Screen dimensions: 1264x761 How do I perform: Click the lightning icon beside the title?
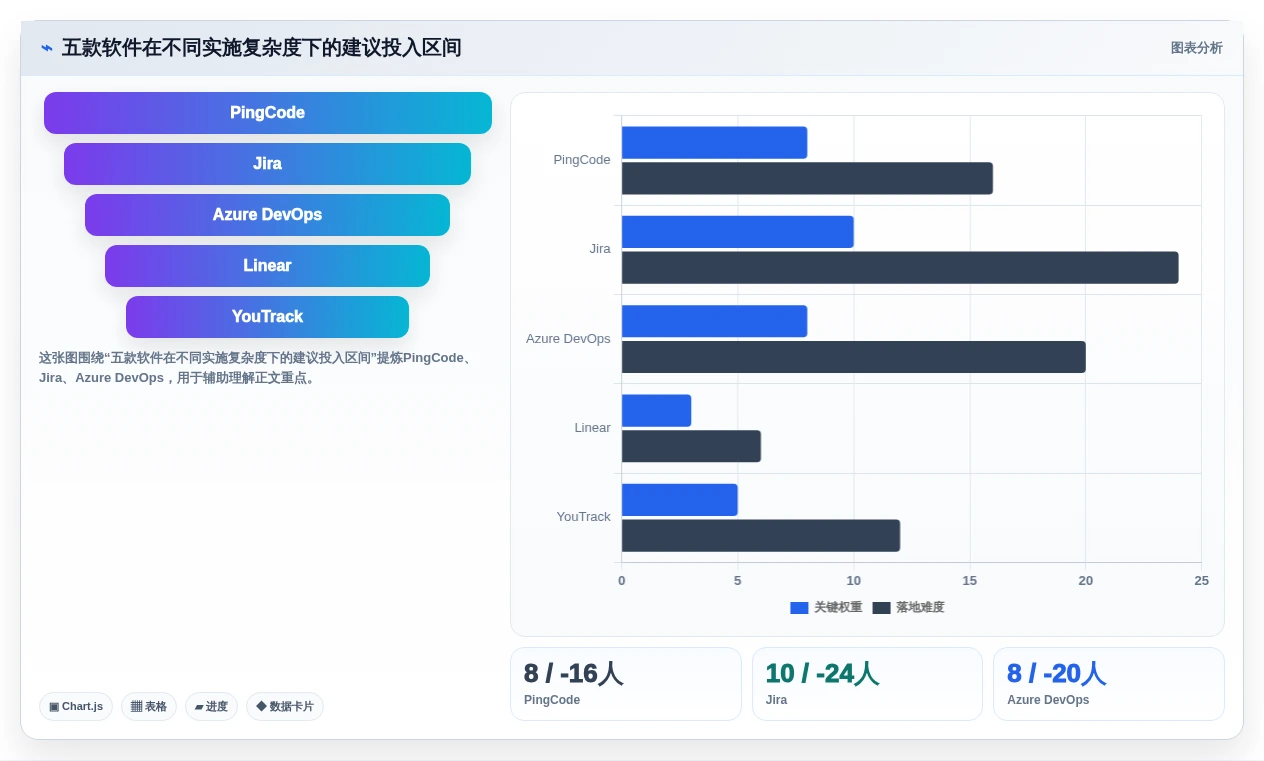[46, 48]
